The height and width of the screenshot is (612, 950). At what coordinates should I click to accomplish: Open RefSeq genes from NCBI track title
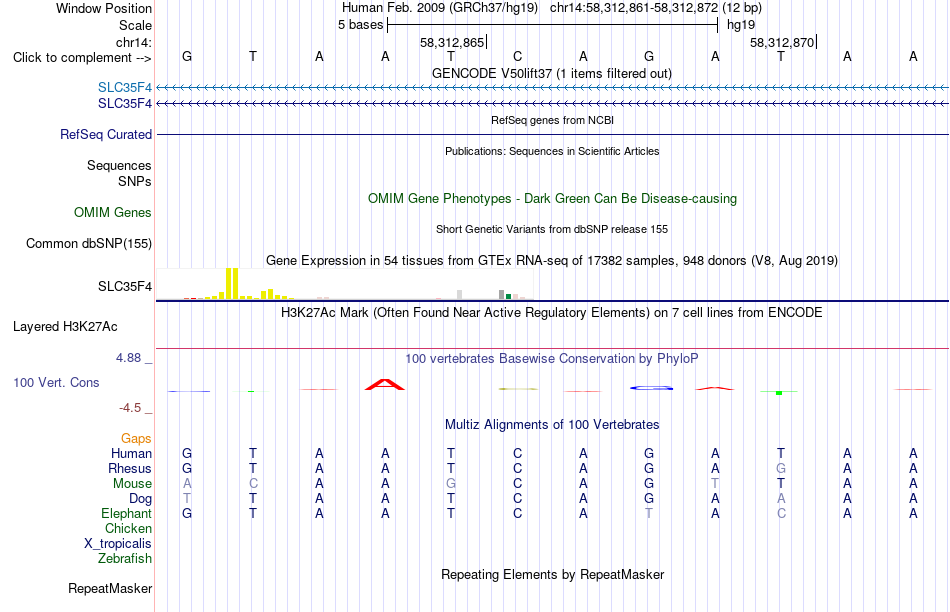pos(552,120)
